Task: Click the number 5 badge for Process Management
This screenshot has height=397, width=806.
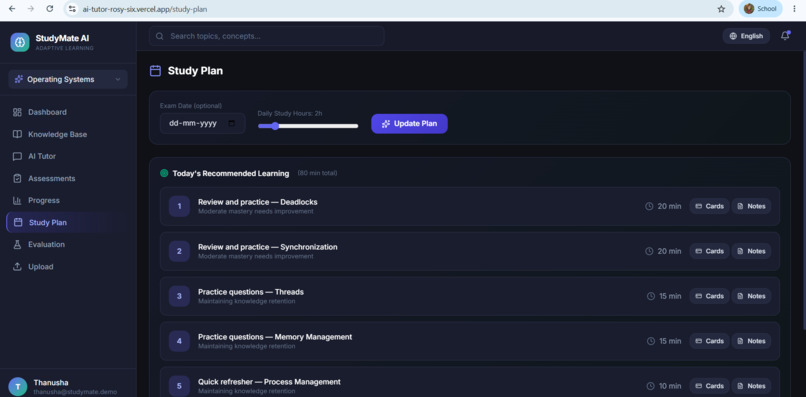Action: (x=179, y=386)
